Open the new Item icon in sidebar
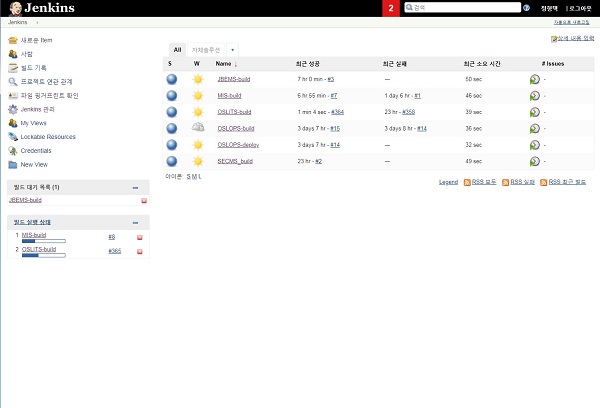Image resolution: width=600 pixels, height=408 pixels. pyautogui.click(x=13, y=40)
